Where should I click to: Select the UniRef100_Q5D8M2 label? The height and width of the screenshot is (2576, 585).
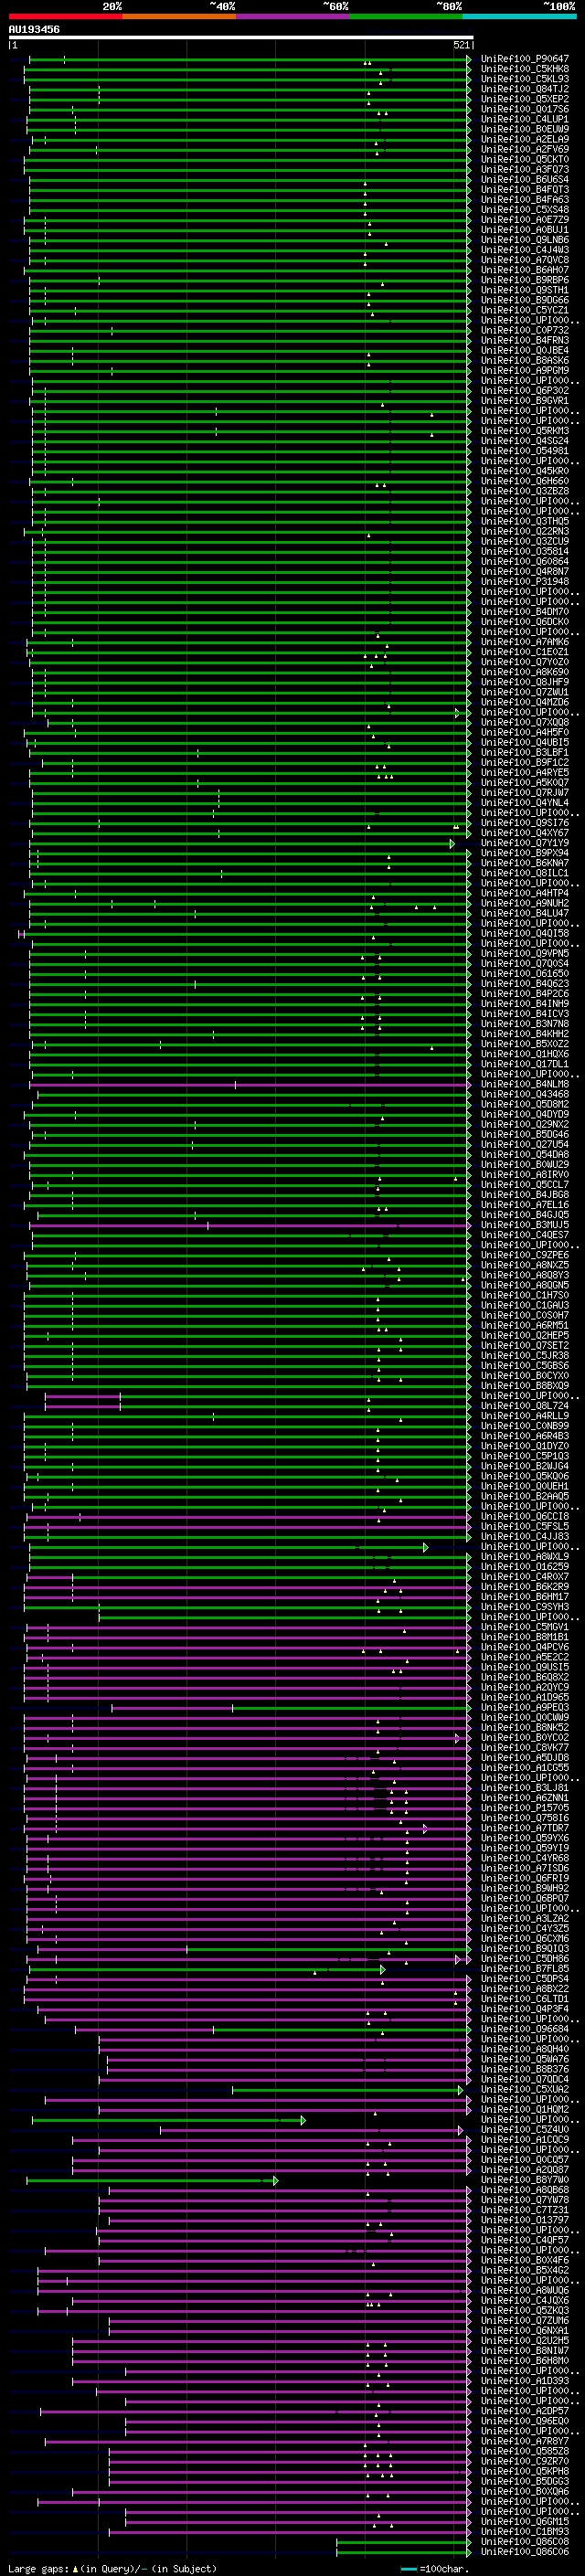pos(524,1104)
